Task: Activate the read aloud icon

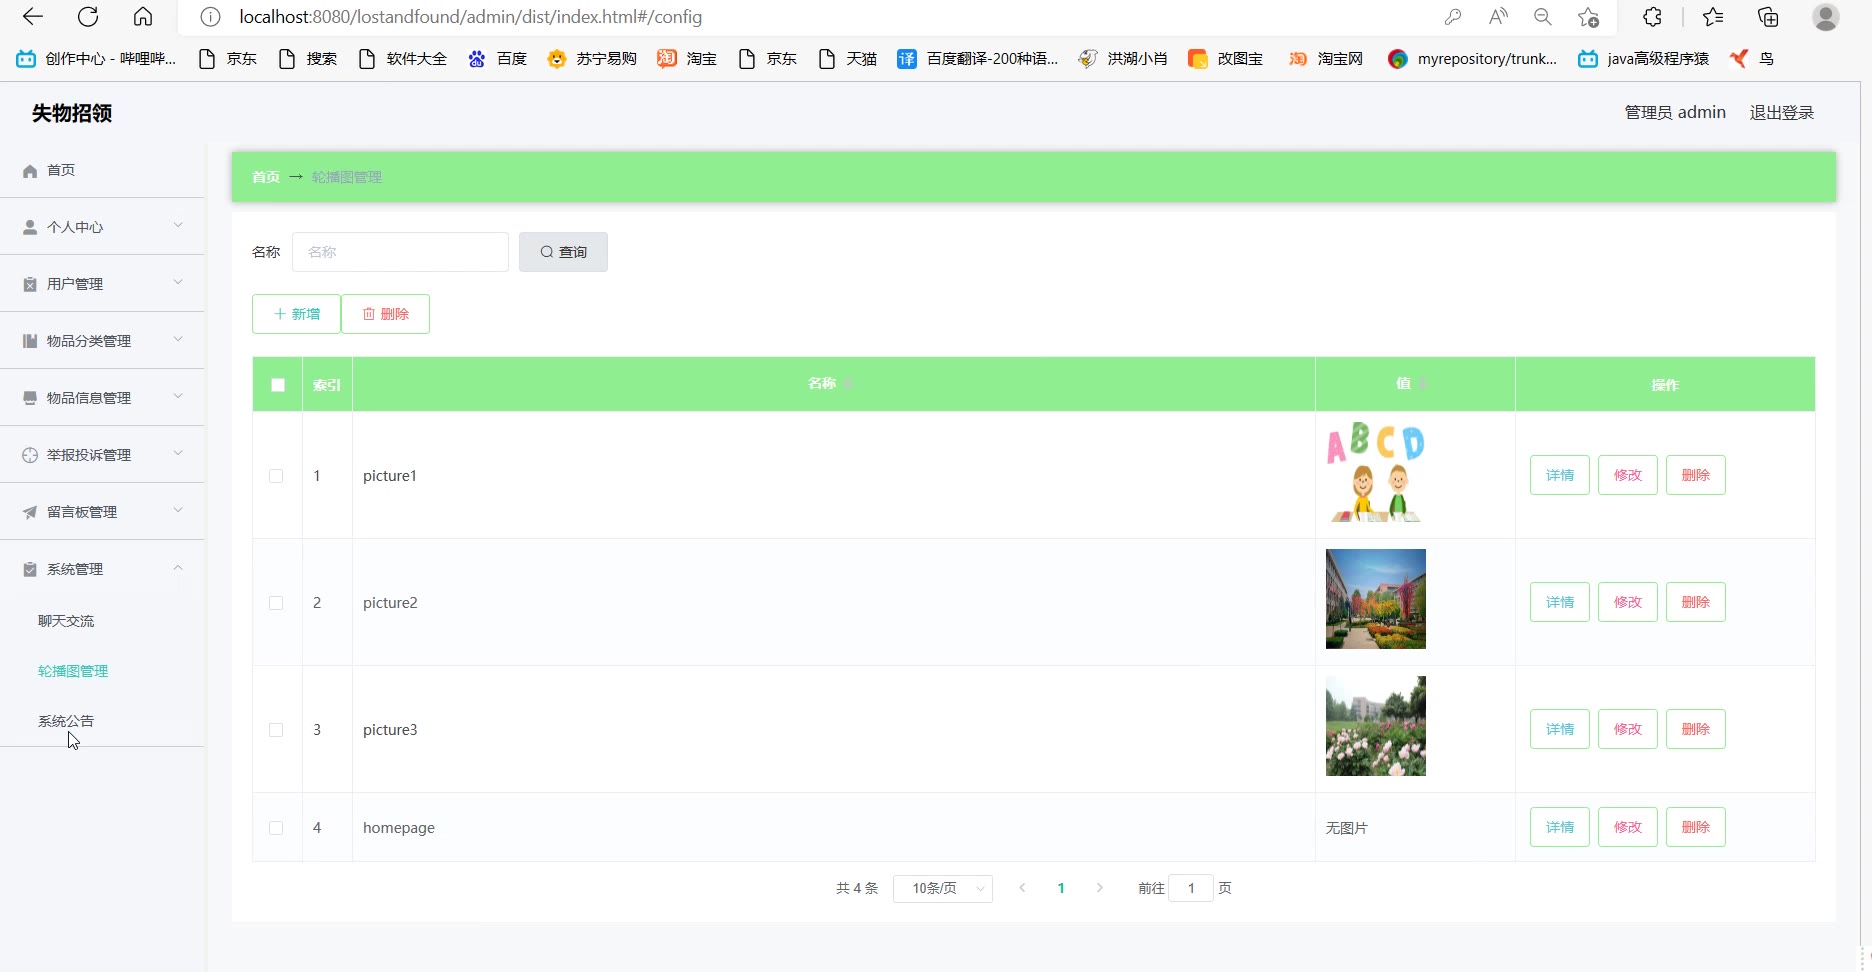Action: 1498,17
